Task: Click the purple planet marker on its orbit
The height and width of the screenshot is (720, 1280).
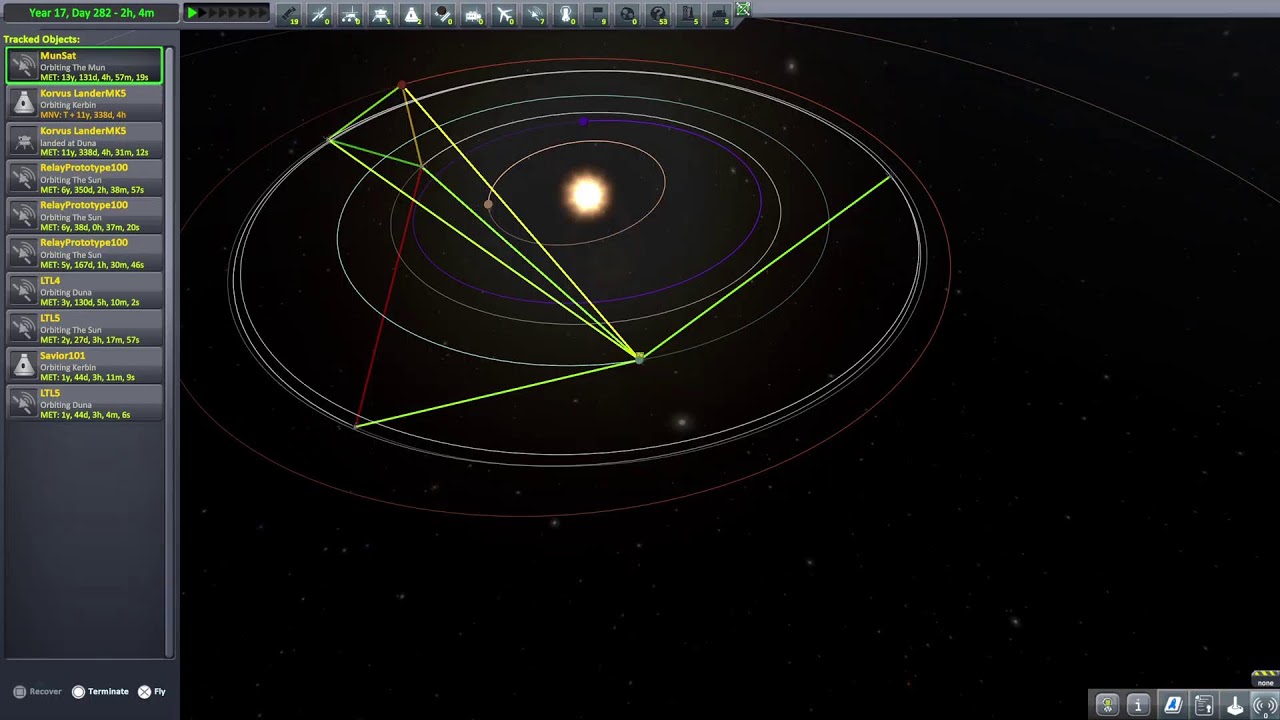Action: [x=584, y=122]
